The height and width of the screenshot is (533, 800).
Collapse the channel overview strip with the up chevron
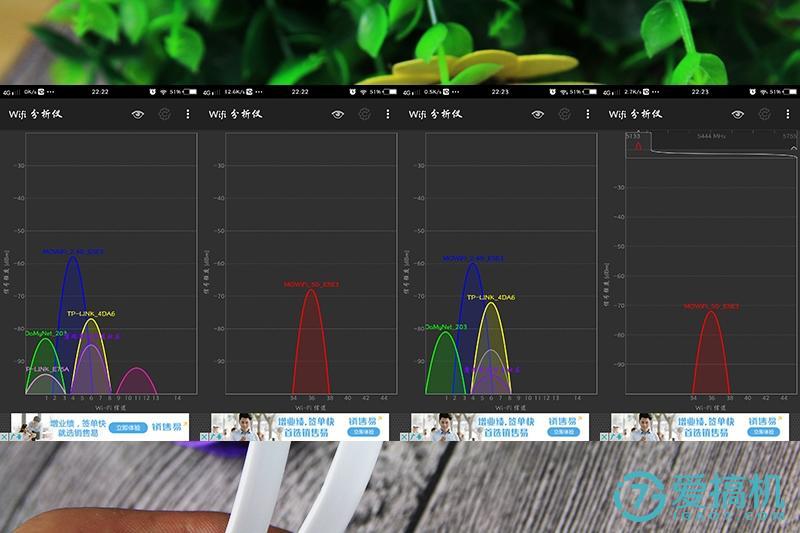point(794,148)
